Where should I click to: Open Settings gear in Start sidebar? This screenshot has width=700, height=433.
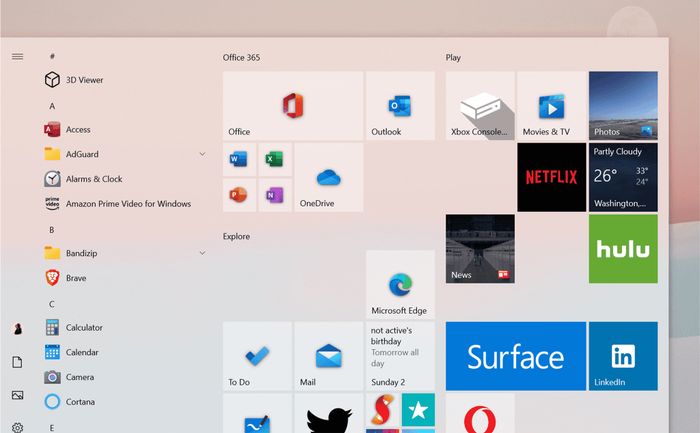click(x=17, y=427)
